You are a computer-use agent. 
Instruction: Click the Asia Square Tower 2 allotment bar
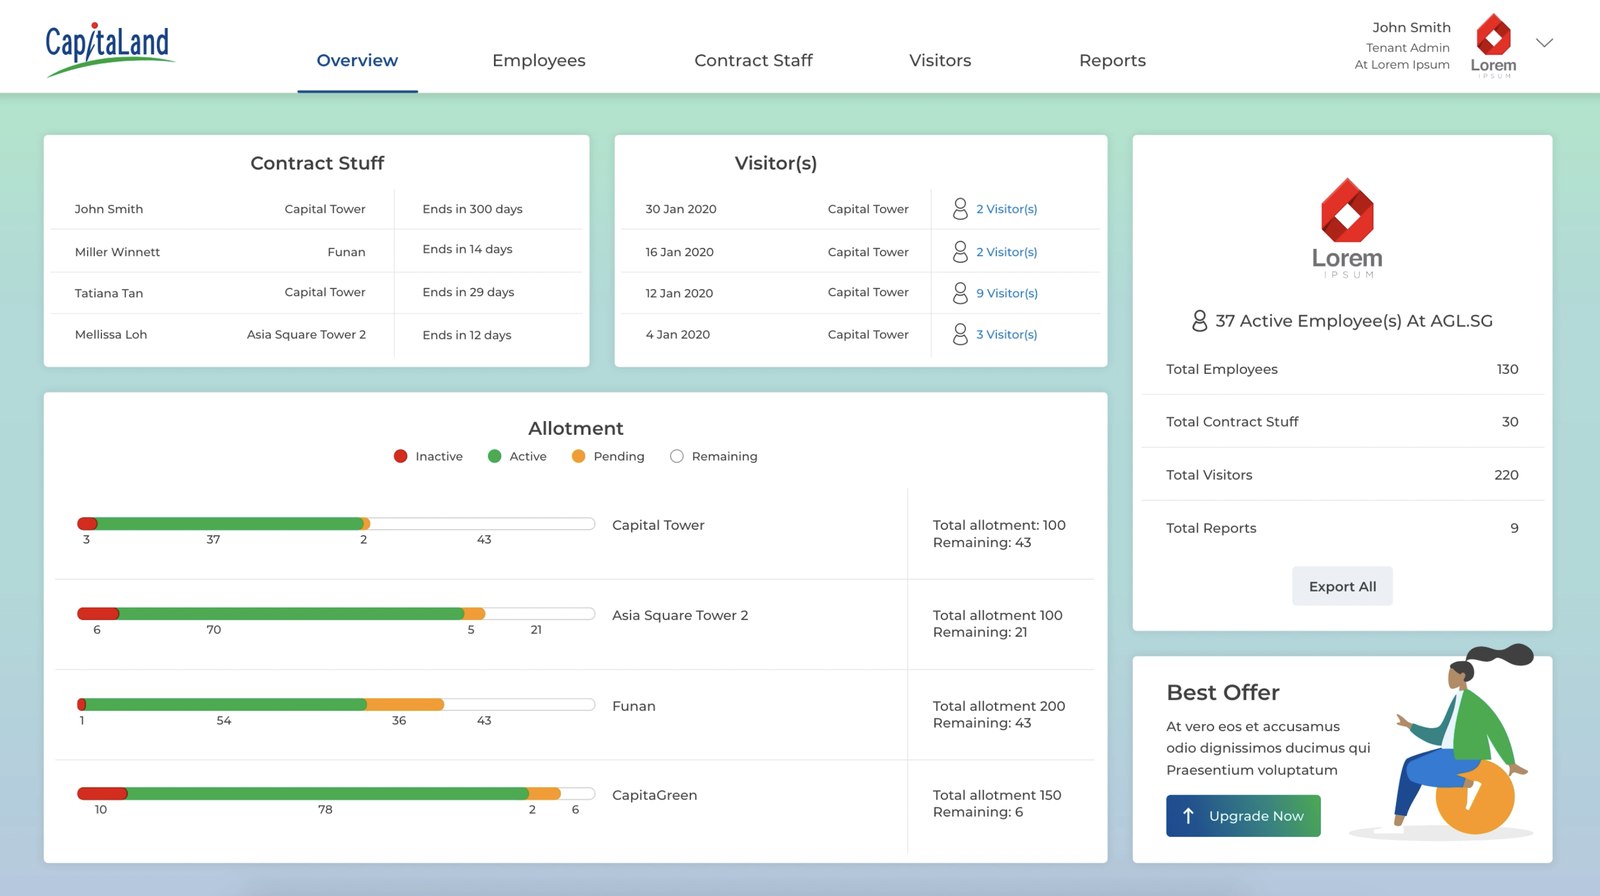tap(336, 614)
